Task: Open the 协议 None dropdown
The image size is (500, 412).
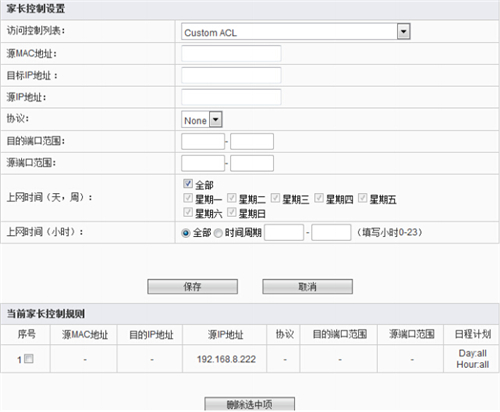Action: (x=202, y=120)
